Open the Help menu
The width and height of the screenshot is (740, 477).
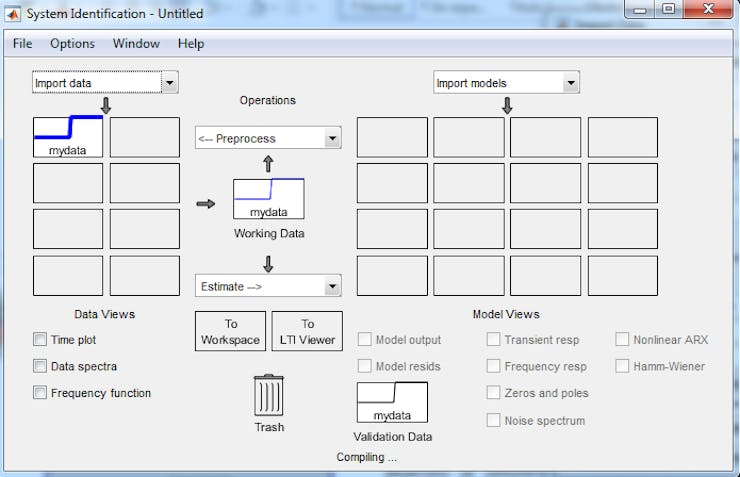pyautogui.click(x=190, y=44)
